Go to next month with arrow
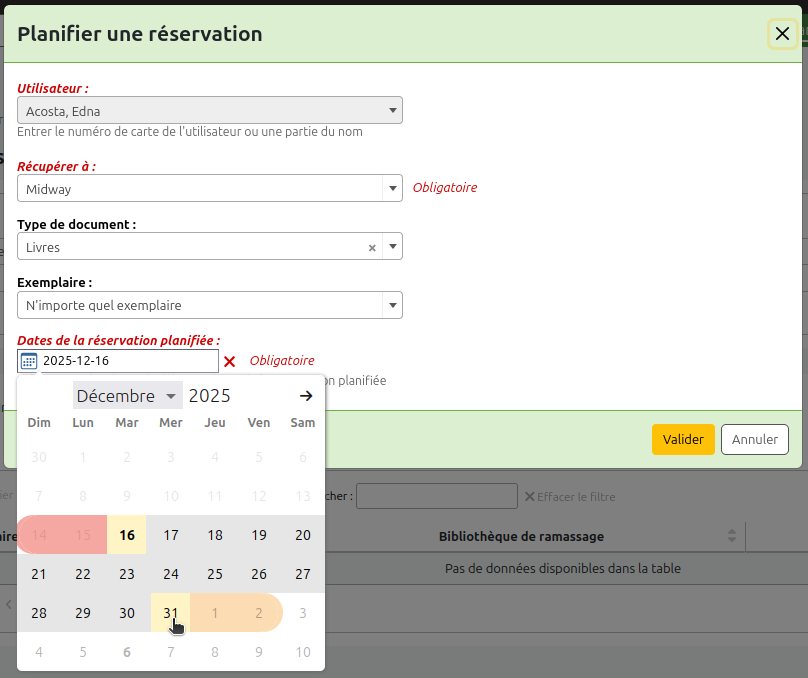Screen dimensions: 808x678 pyautogui.click(x=306, y=396)
